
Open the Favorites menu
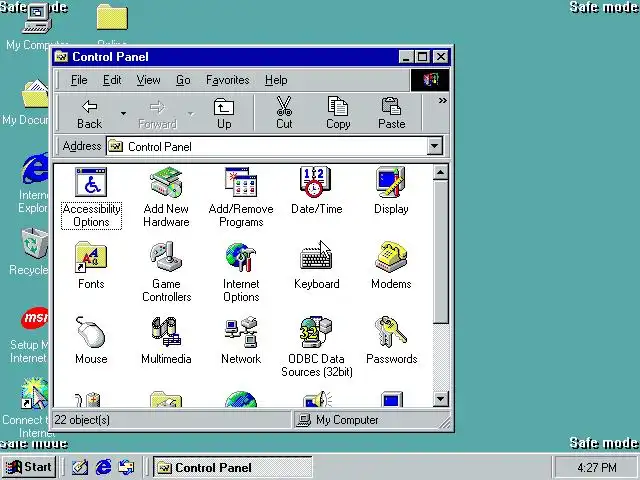click(227, 80)
